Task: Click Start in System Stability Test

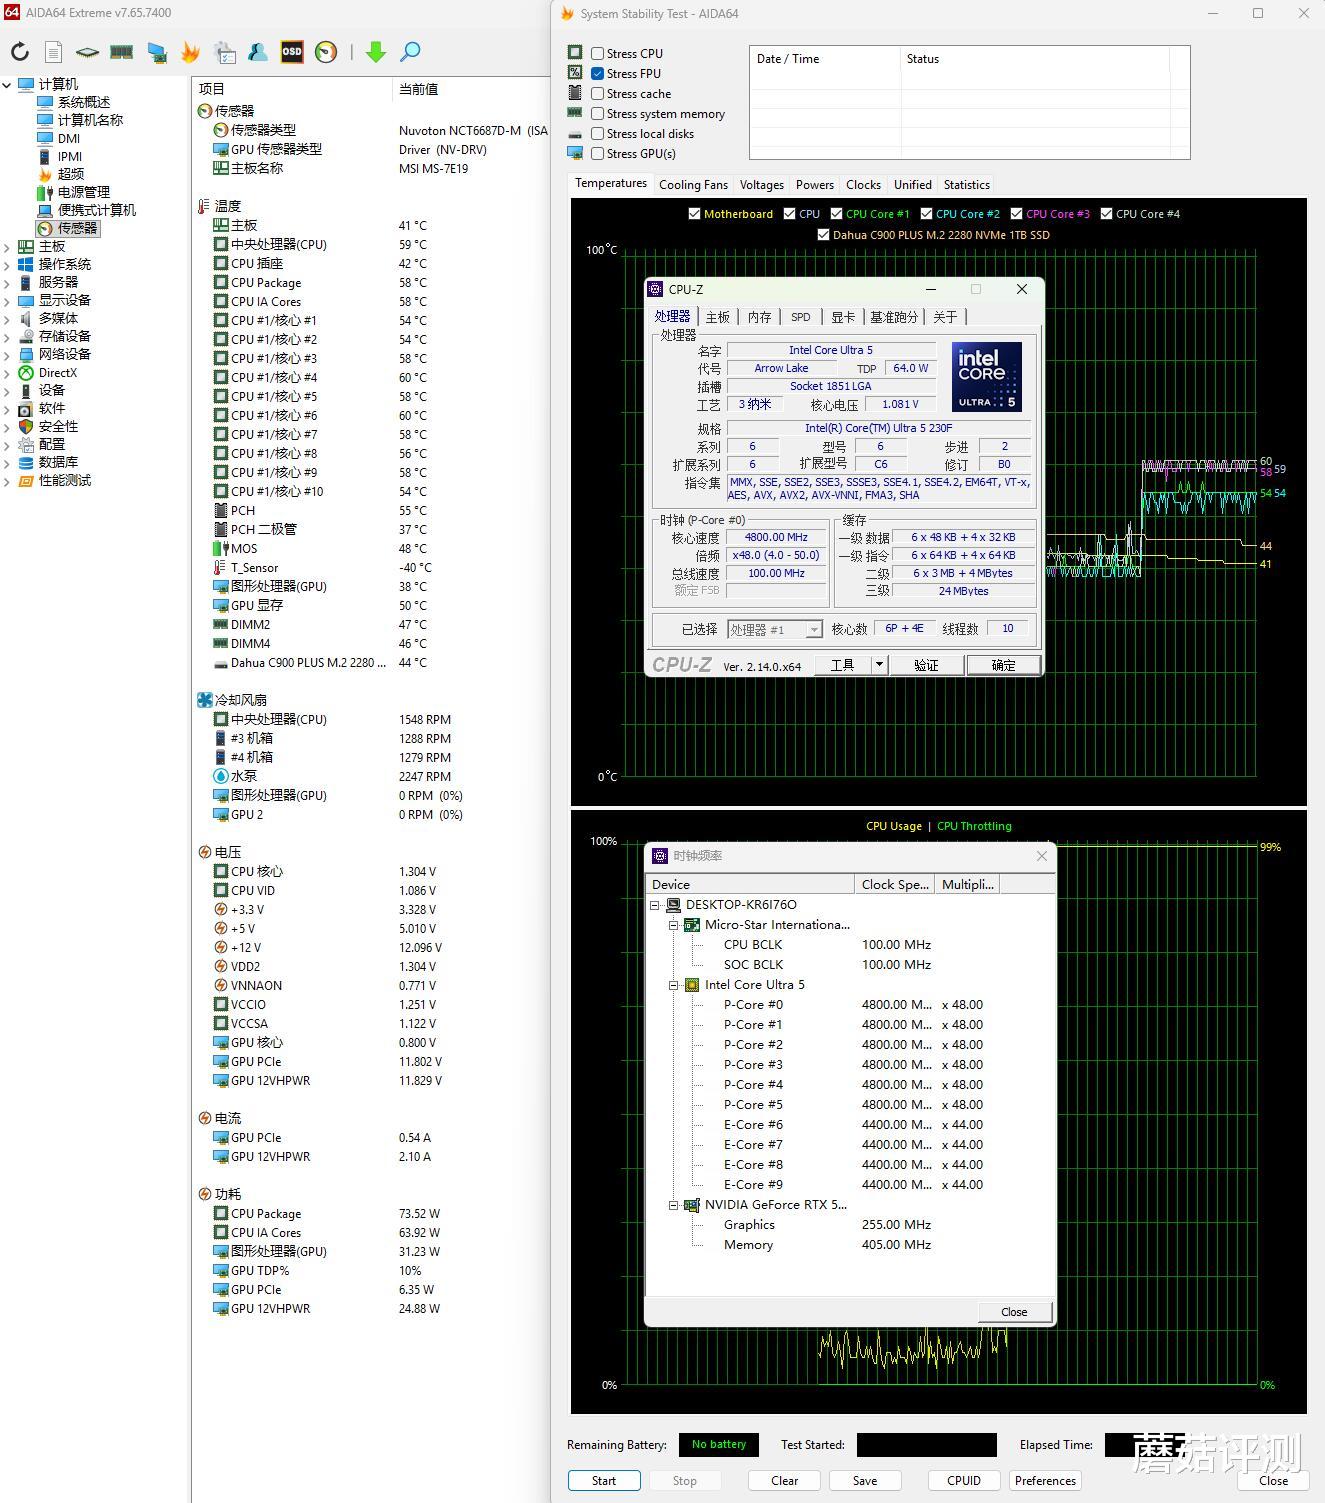Action: pyautogui.click(x=604, y=1481)
